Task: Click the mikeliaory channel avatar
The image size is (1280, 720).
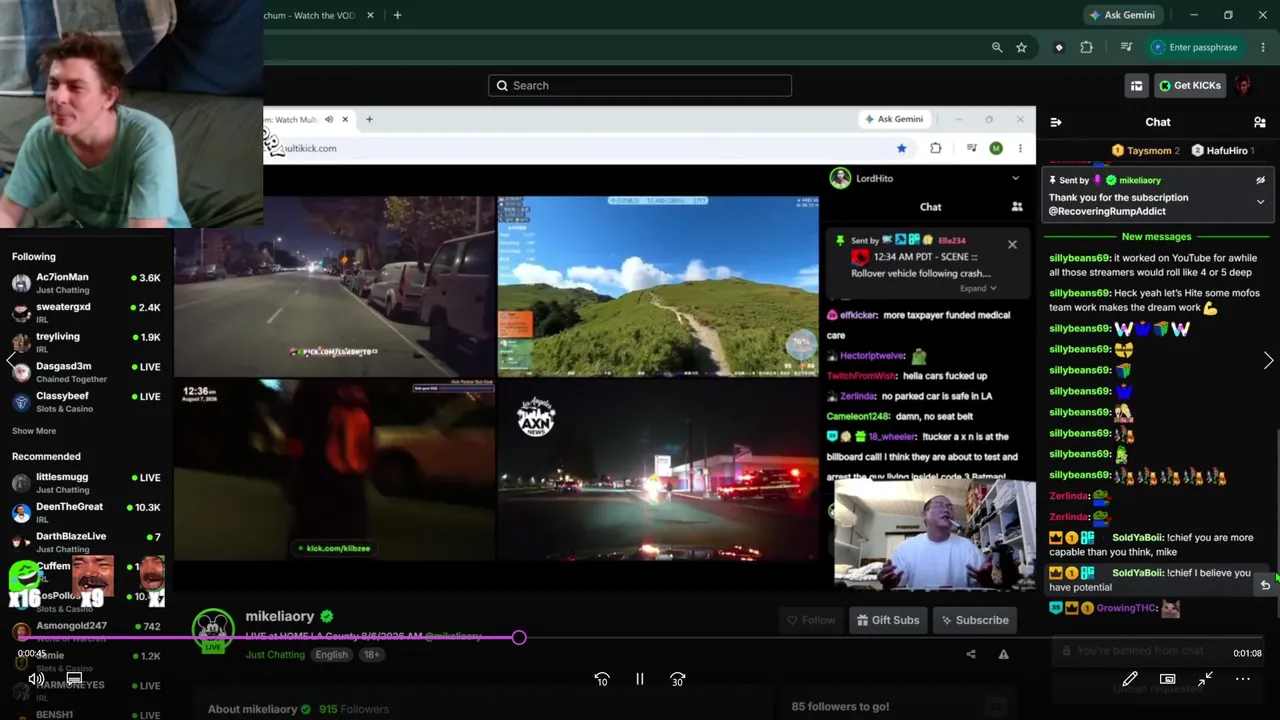Action: (x=213, y=631)
